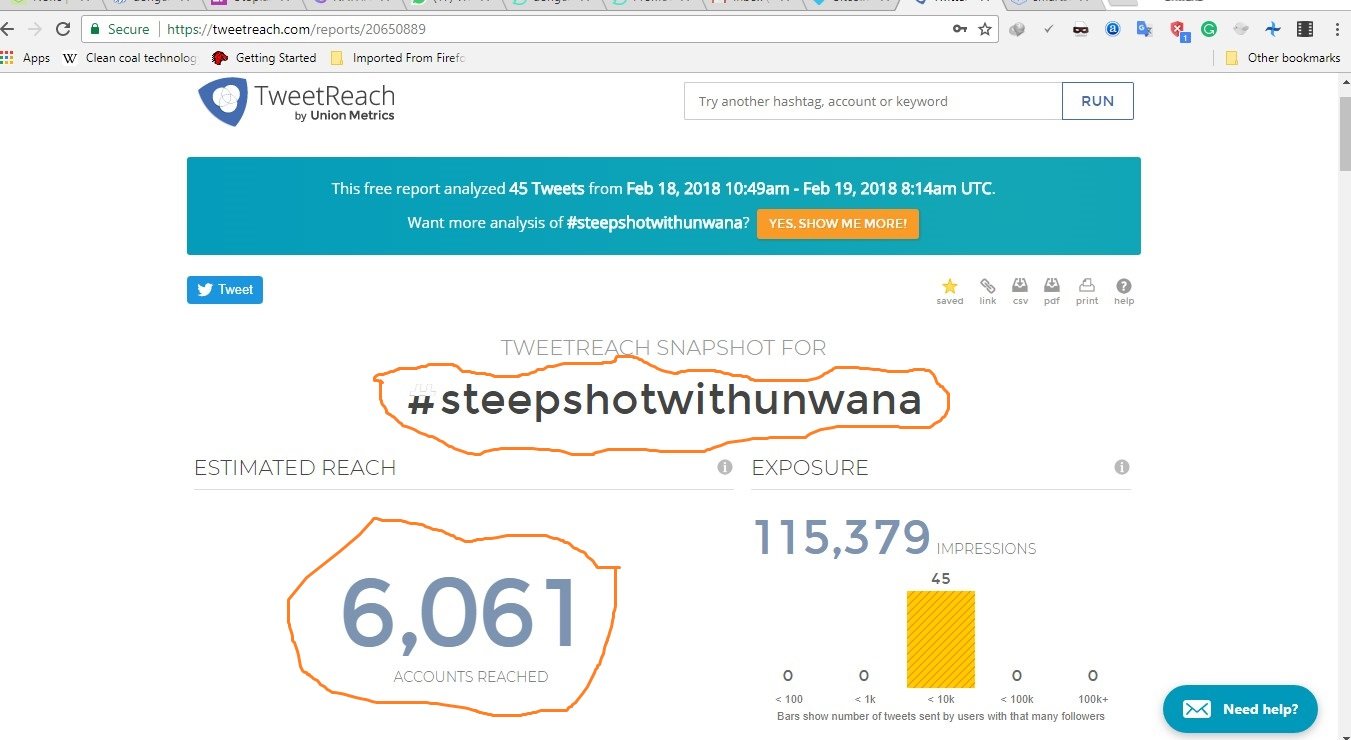Open the help question mark icon

point(1124,286)
